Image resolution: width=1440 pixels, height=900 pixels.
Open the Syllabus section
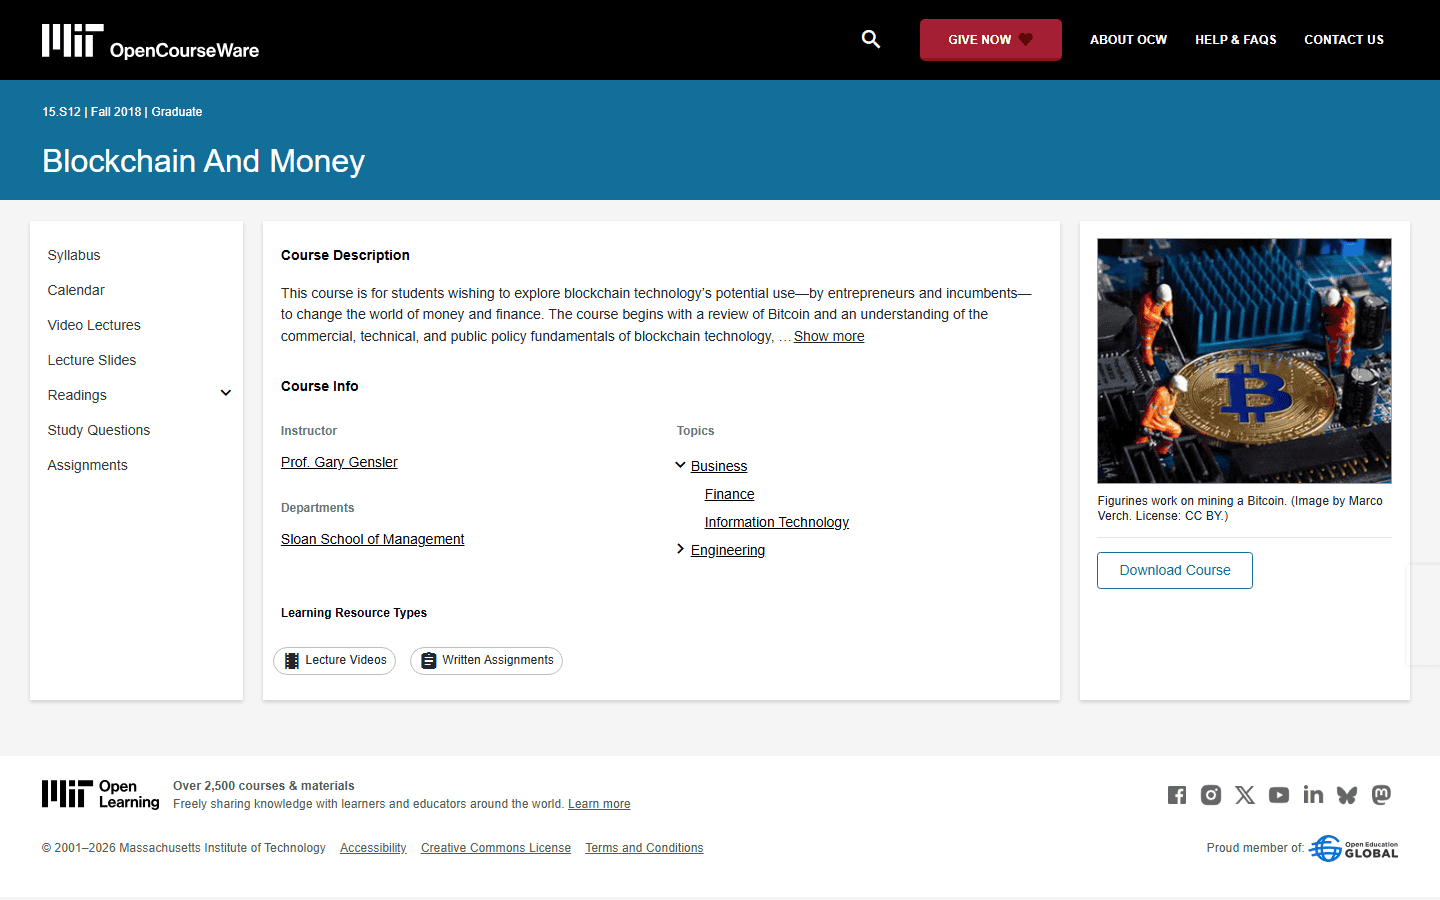(x=74, y=255)
